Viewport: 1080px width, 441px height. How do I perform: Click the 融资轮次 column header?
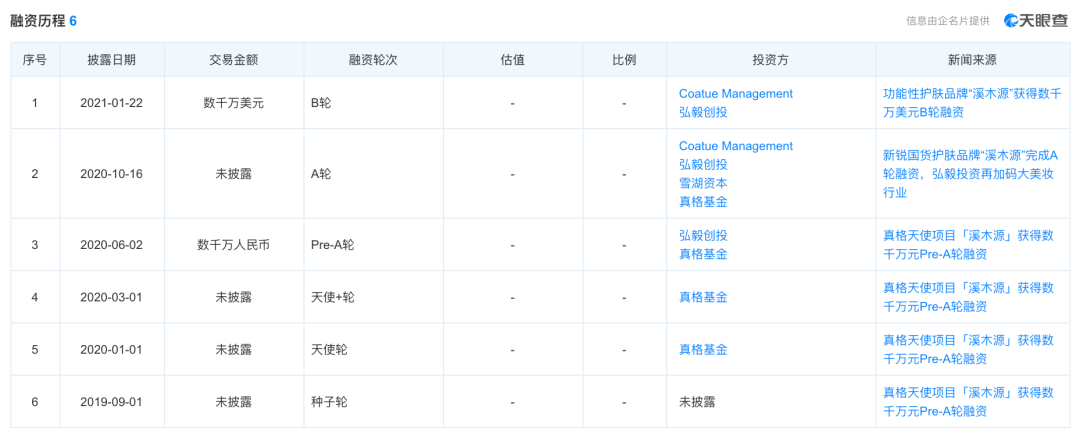click(373, 60)
